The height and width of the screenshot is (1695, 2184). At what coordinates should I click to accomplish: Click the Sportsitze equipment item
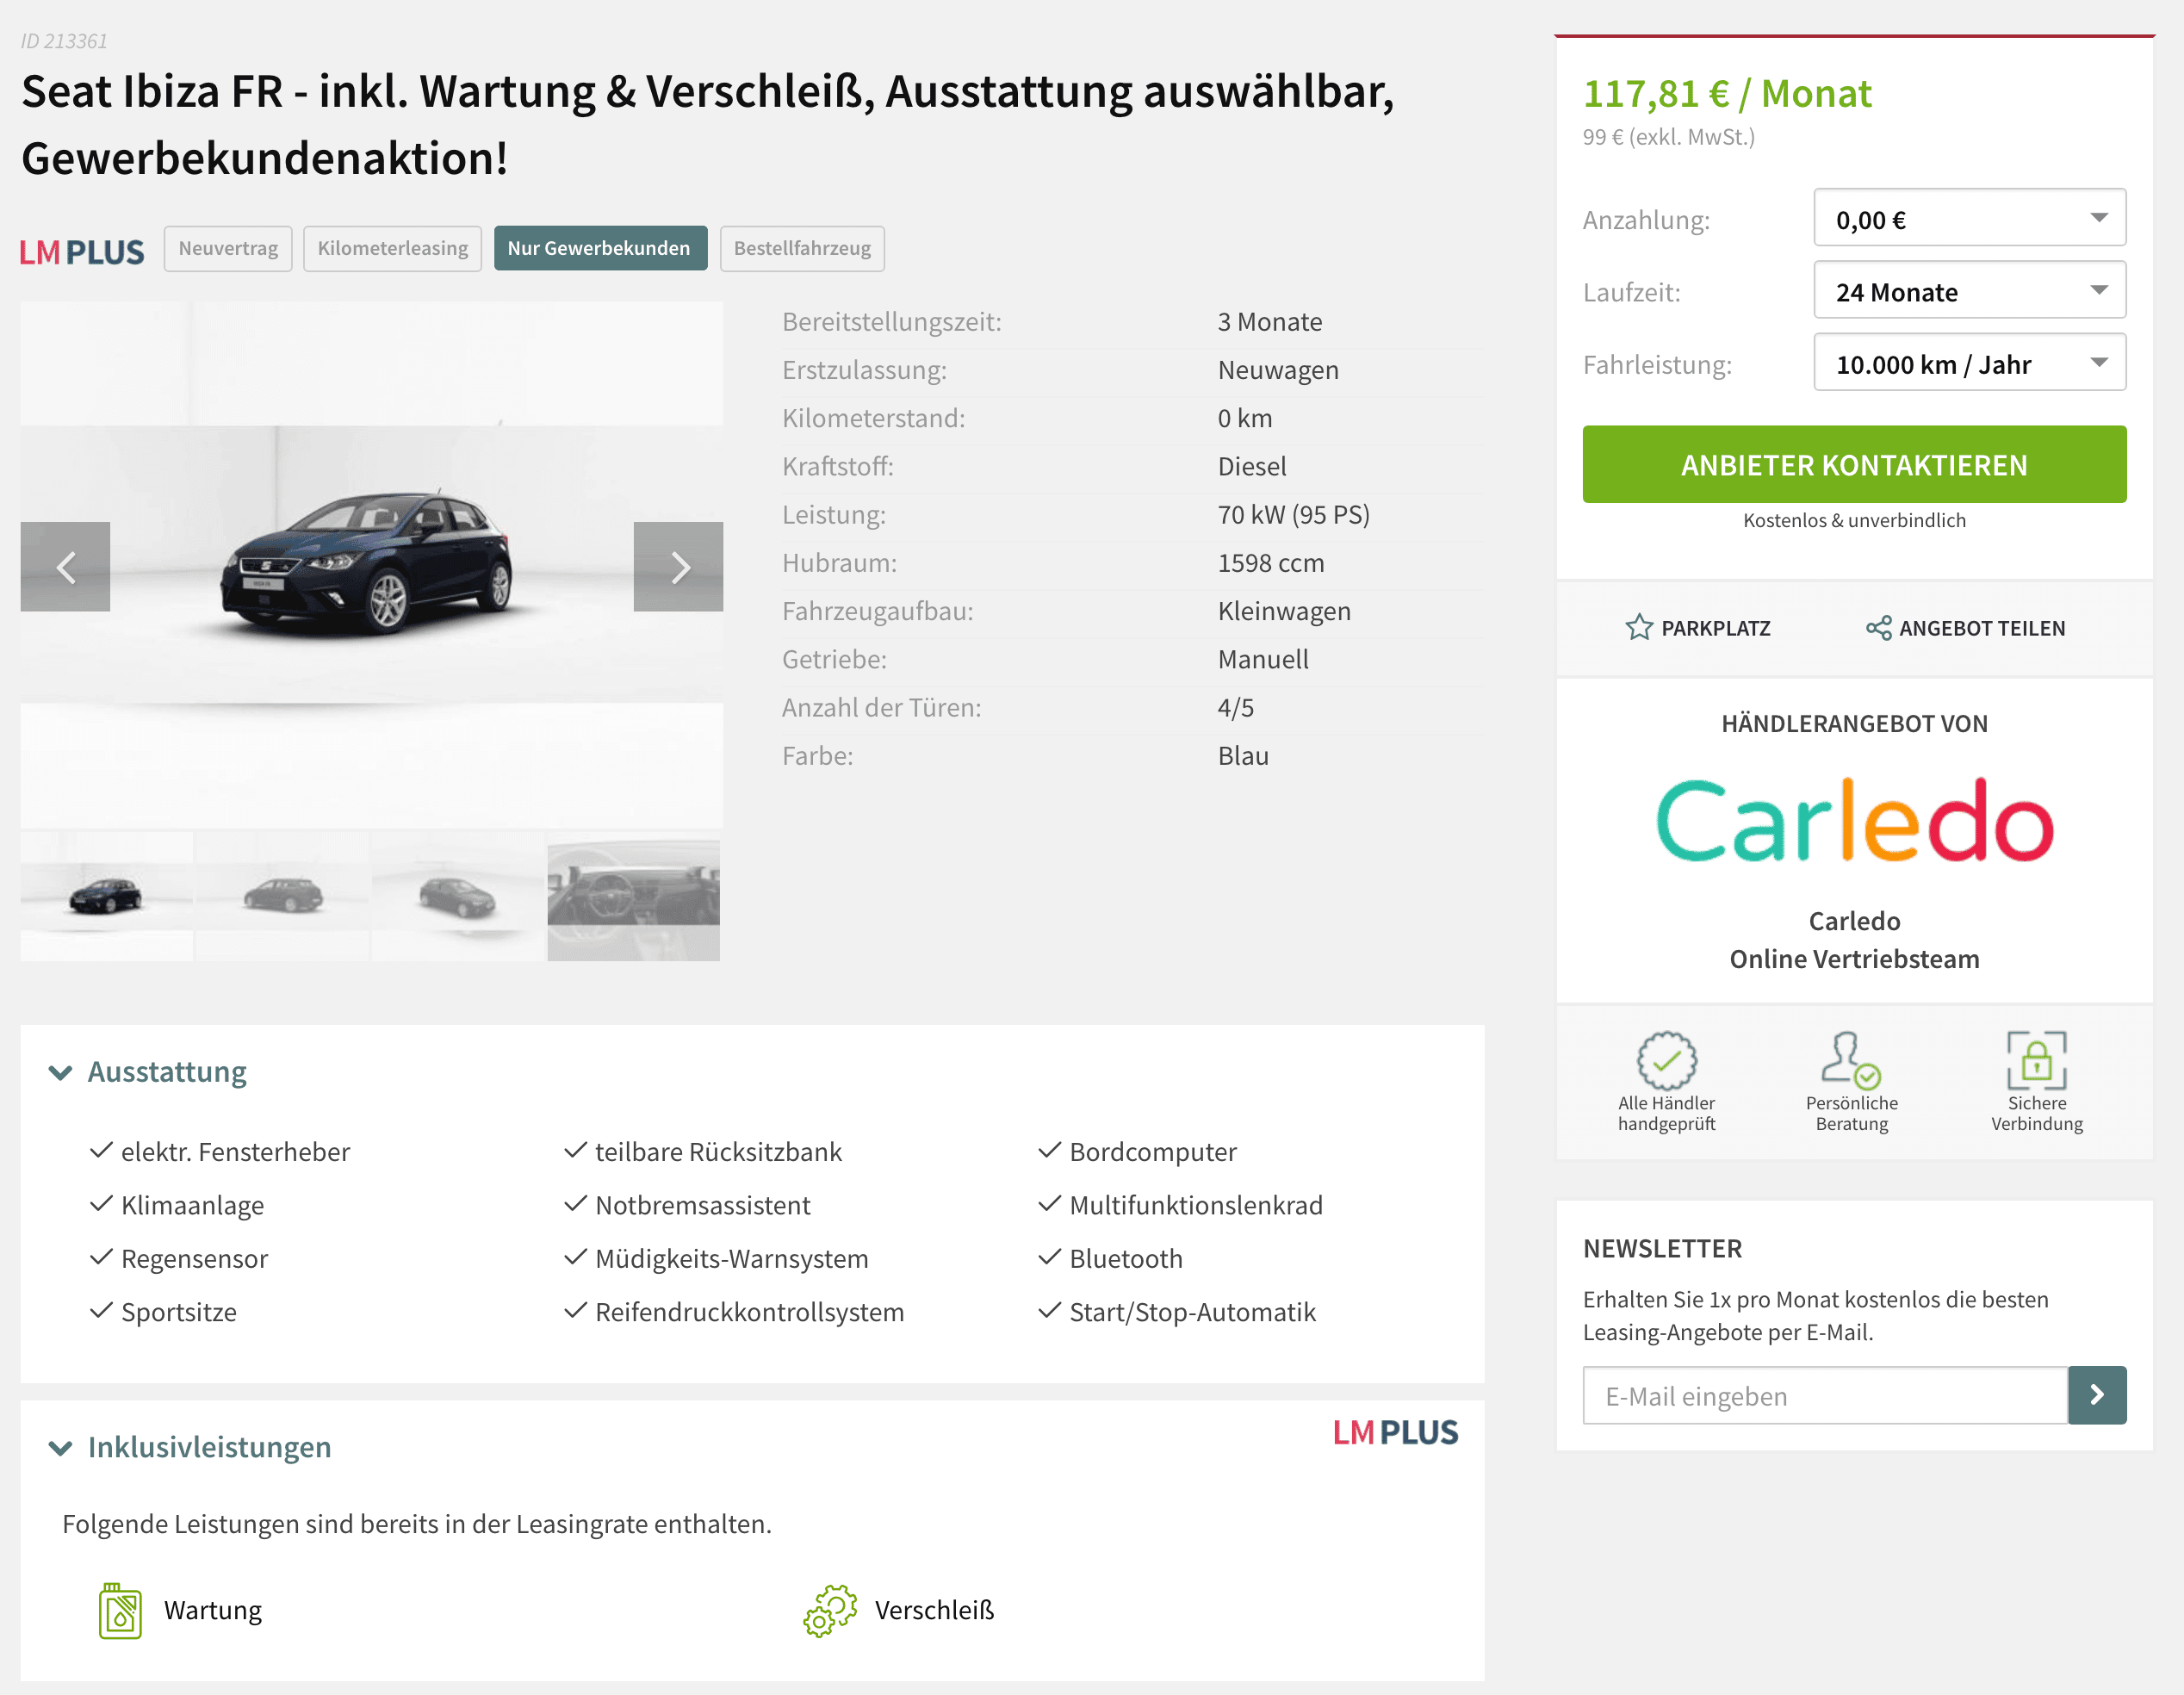[x=179, y=1312]
